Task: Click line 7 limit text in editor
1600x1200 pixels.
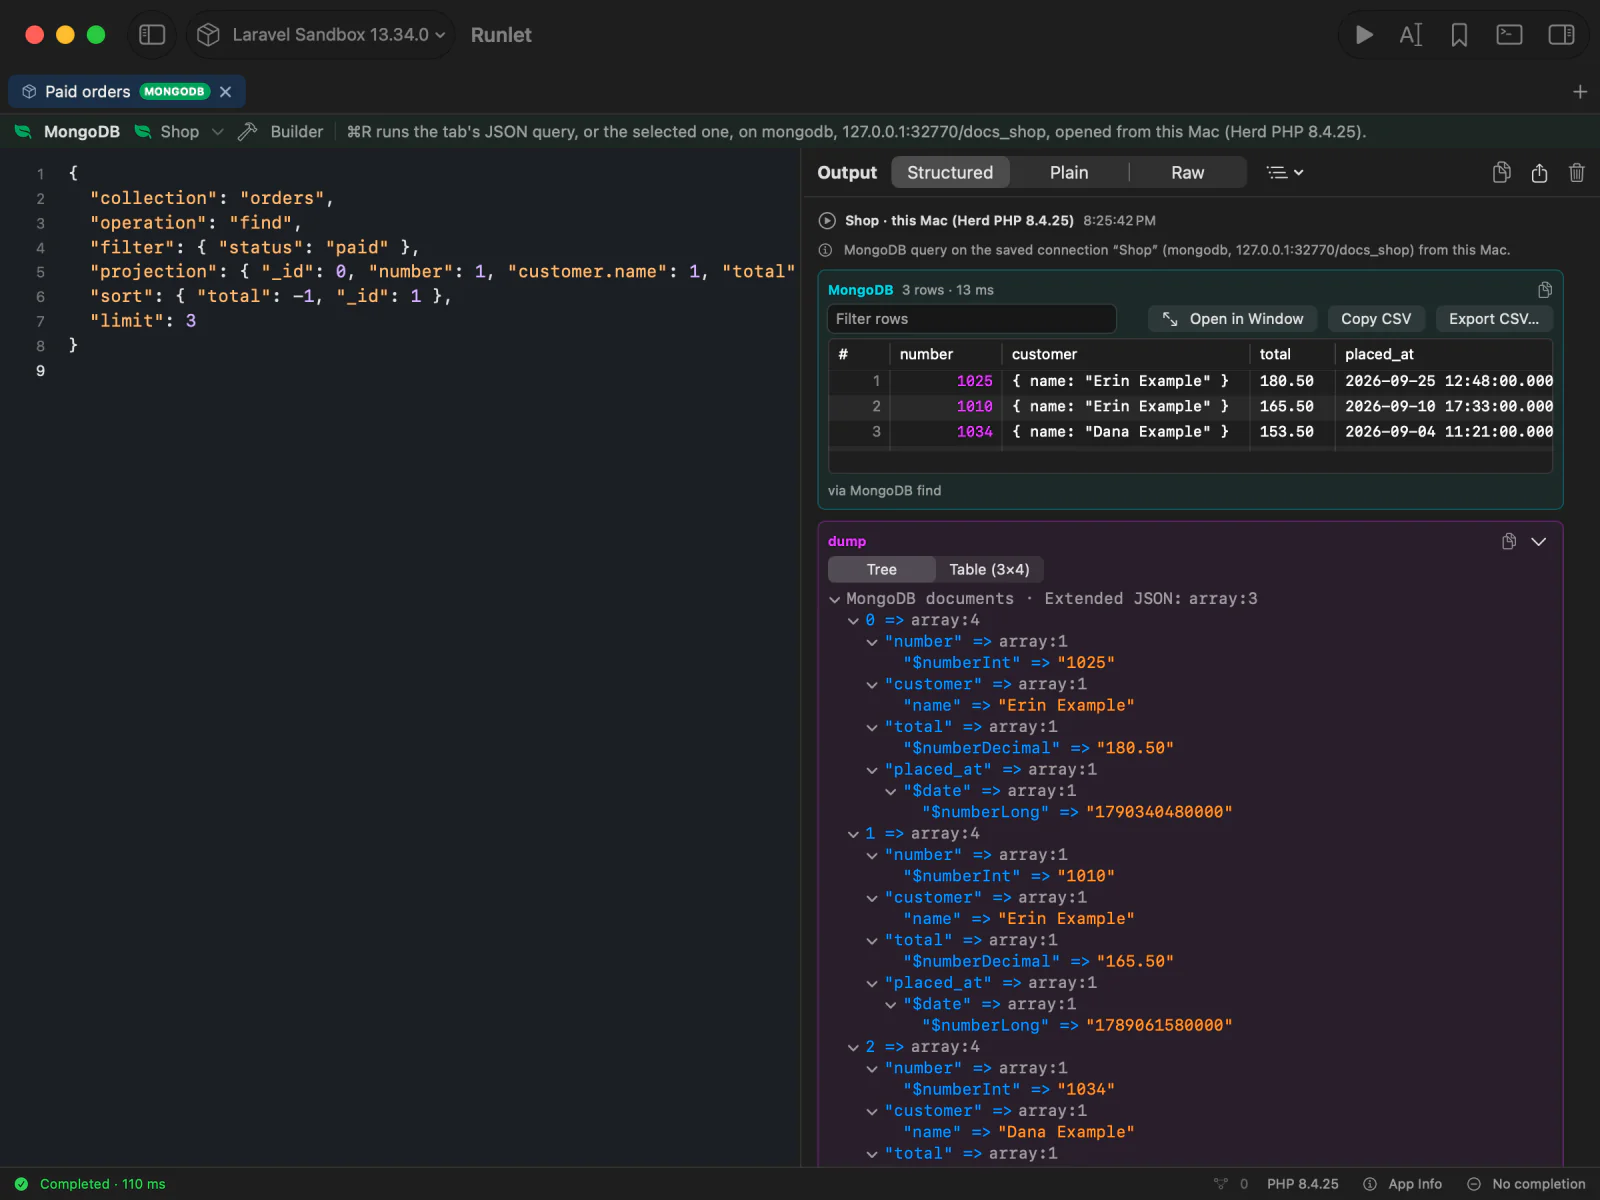Action: point(143,321)
